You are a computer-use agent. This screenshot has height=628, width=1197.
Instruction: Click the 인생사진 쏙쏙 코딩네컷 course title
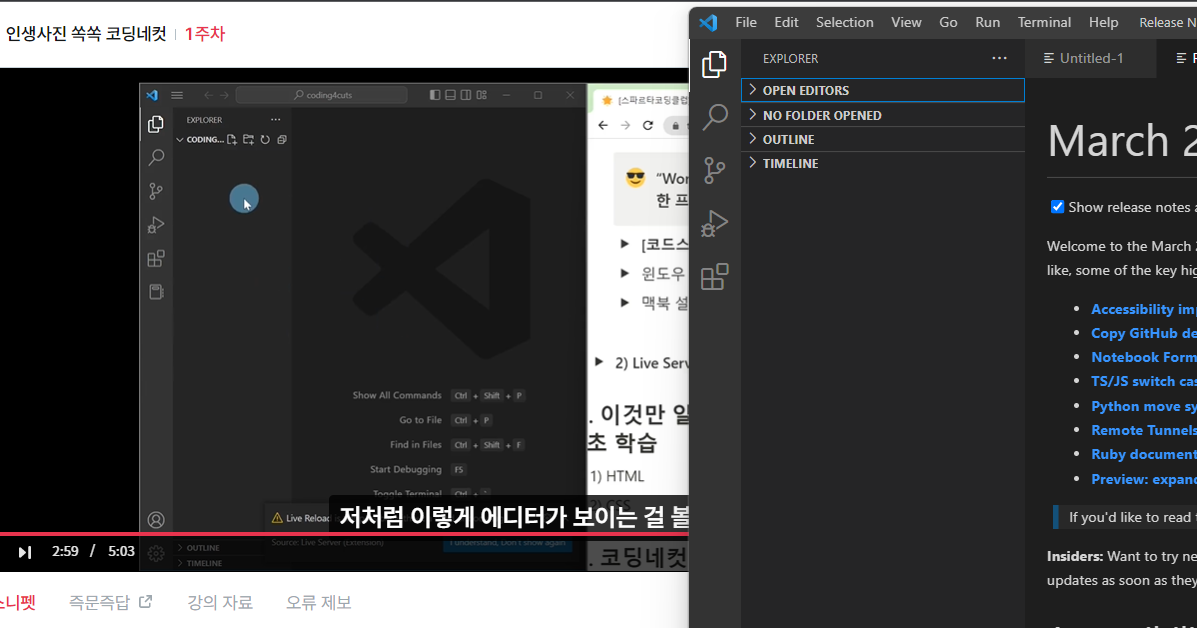(x=86, y=34)
